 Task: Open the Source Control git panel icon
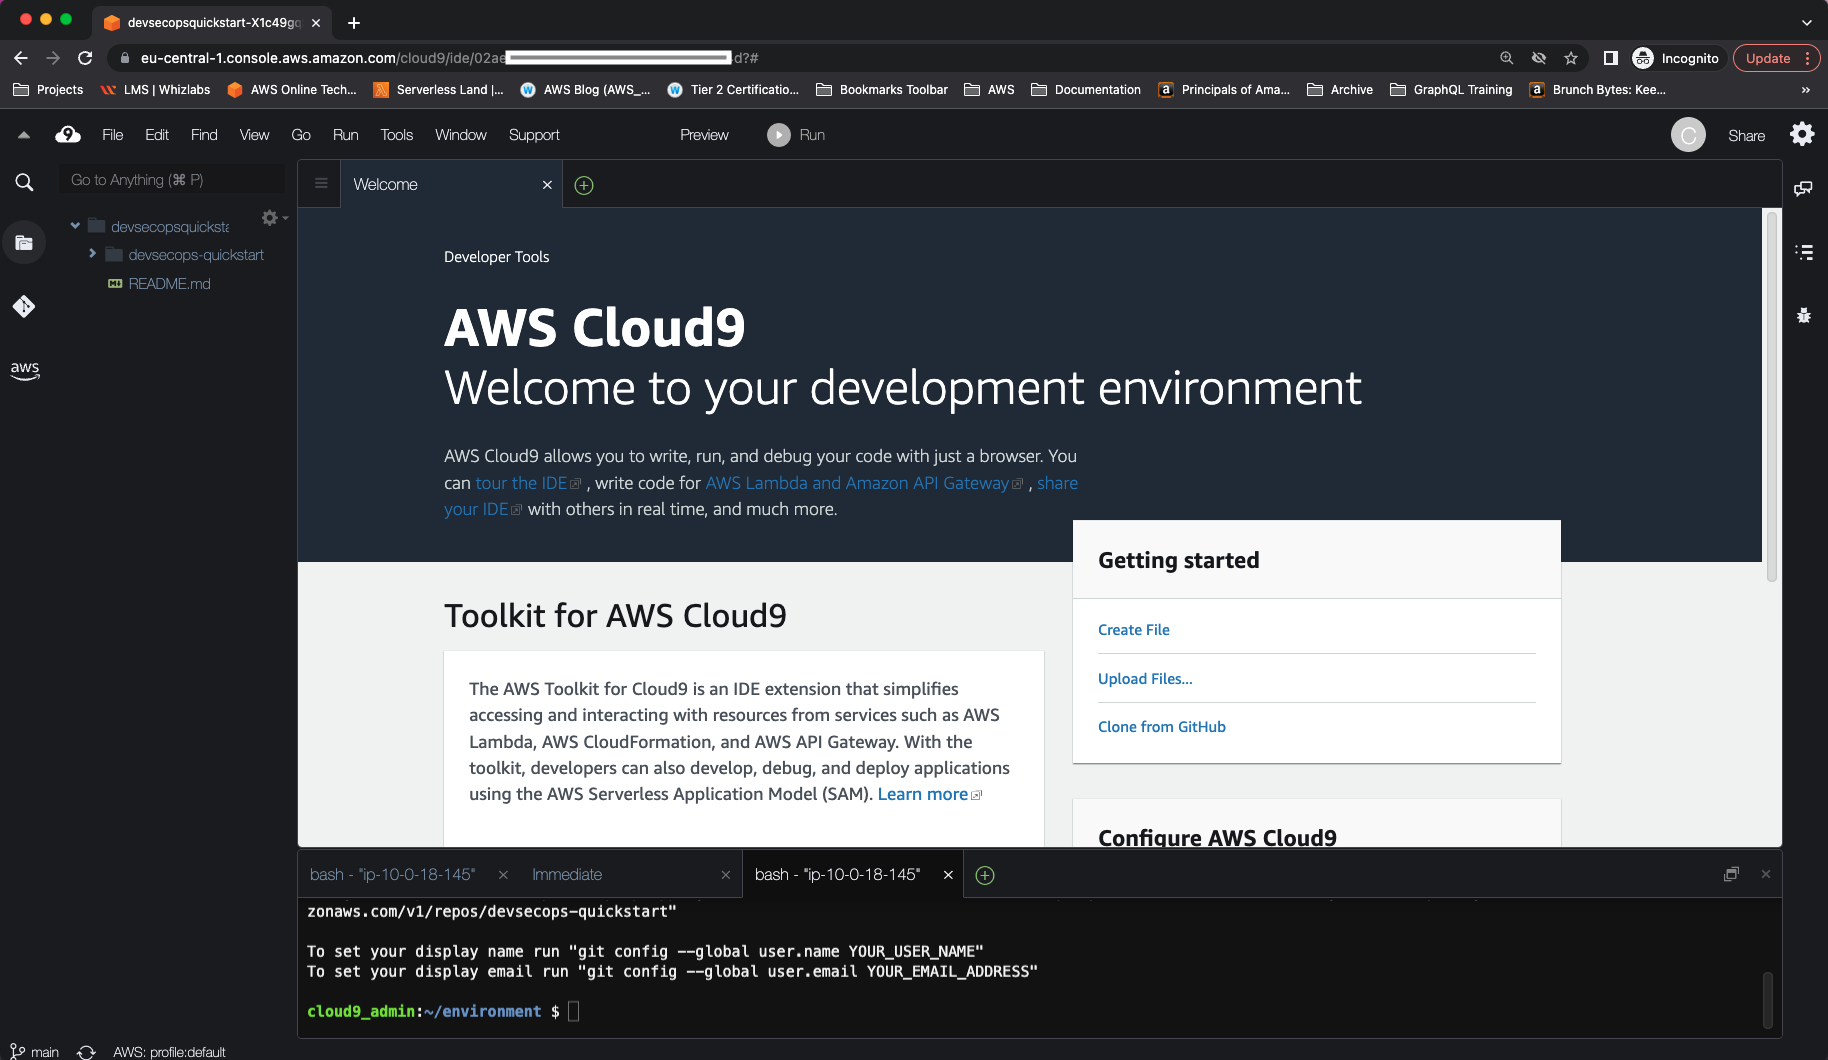coord(24,306)
